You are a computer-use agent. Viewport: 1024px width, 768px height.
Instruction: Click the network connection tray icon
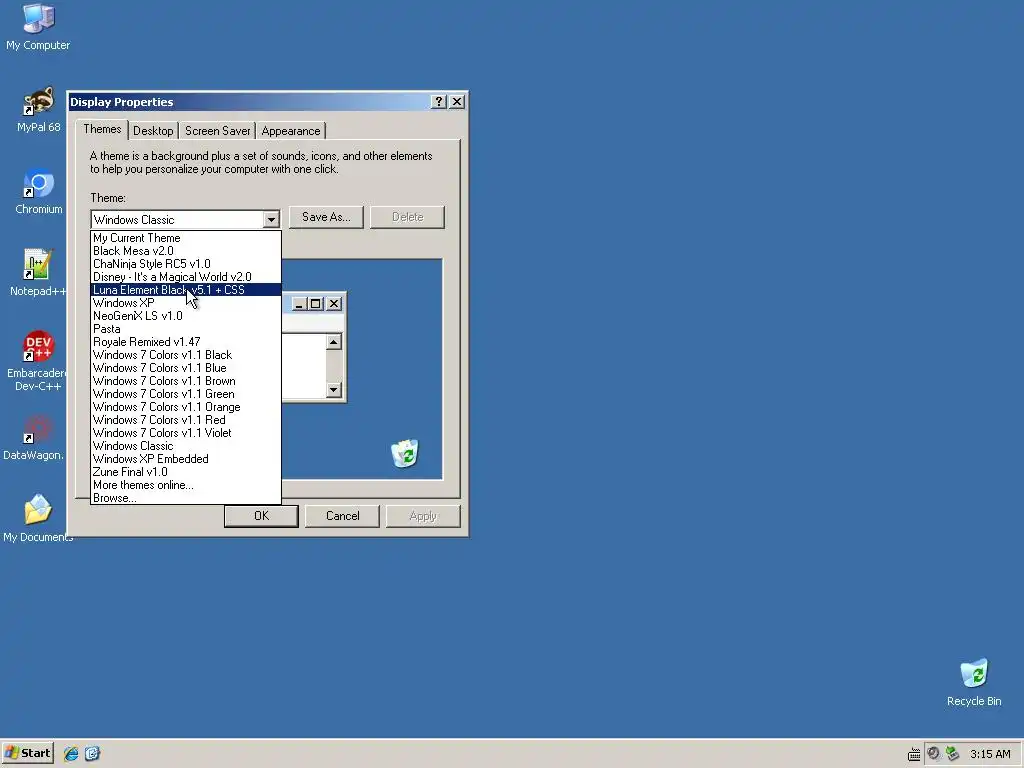pyautogui.click(x=952, y=754)
